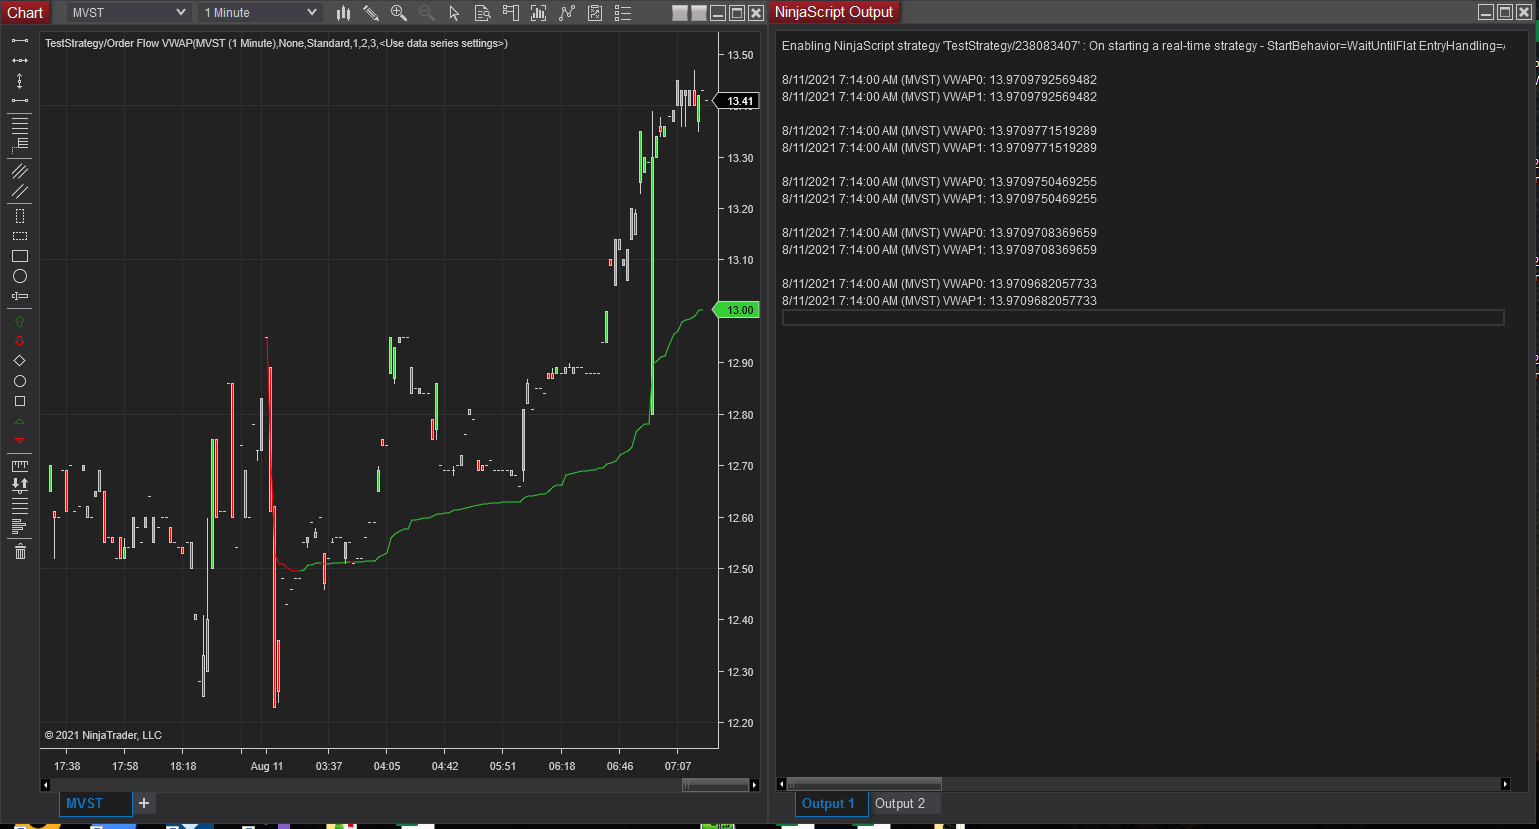Select the green Triangle Up marker

20,421
